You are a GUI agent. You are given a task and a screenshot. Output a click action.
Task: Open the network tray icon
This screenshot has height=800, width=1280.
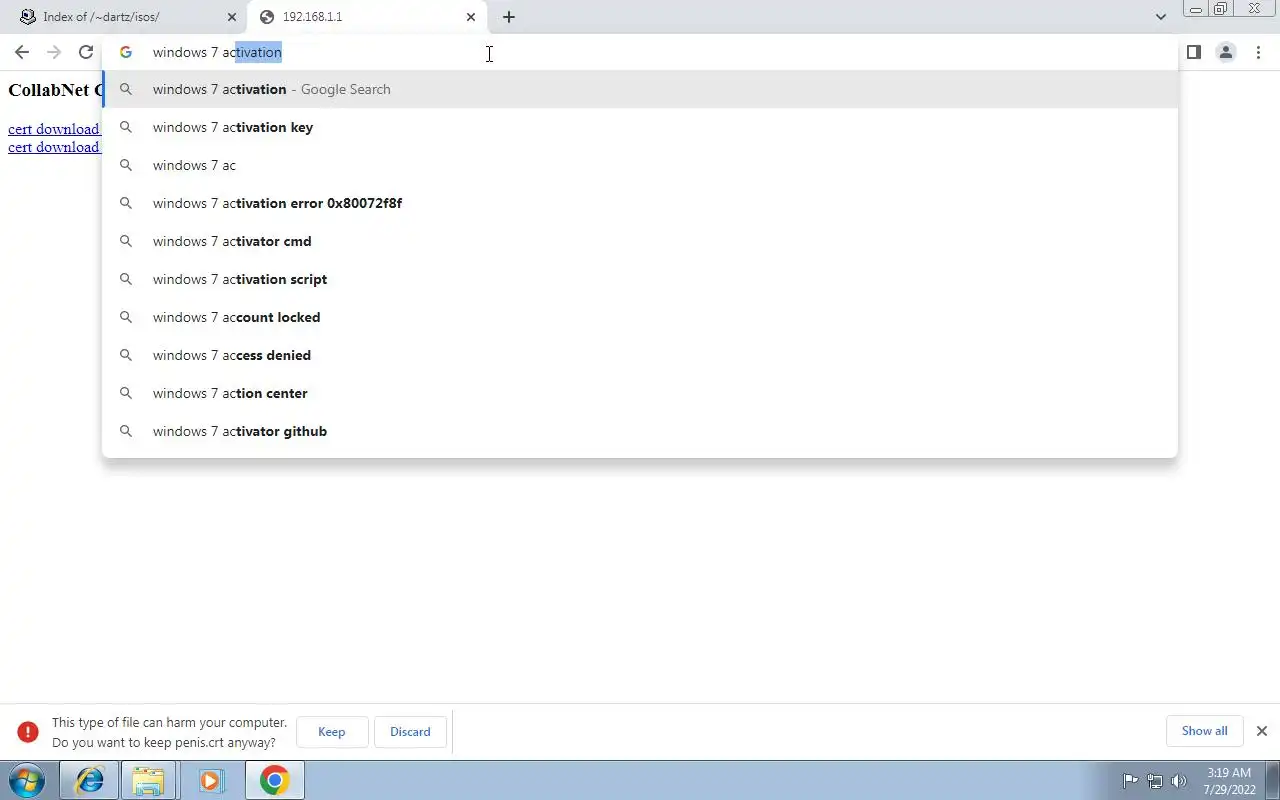[1155, 781]
